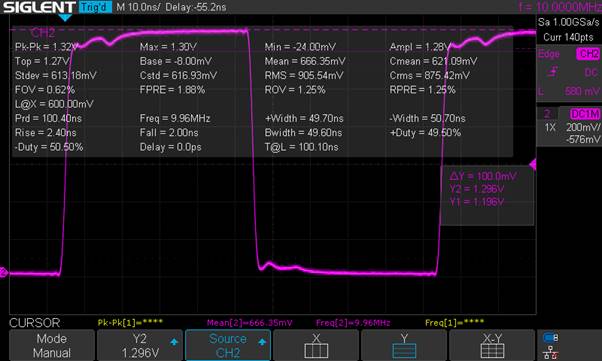Toggle the Trig'd status indicator
This screenshot has width=602, height=361.
95,7
